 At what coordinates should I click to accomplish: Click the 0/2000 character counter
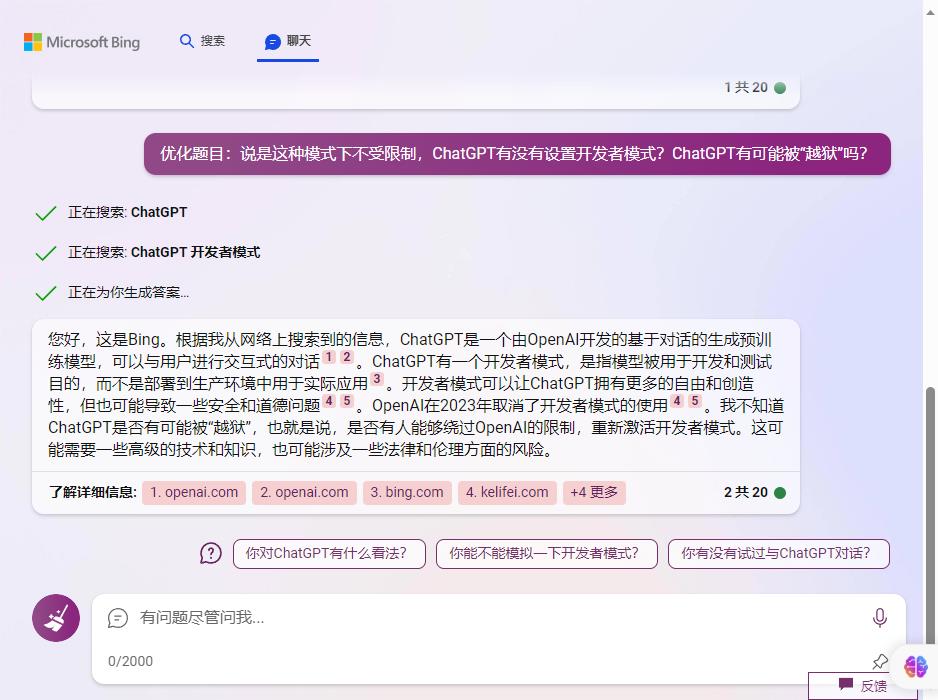click(130, 661)
